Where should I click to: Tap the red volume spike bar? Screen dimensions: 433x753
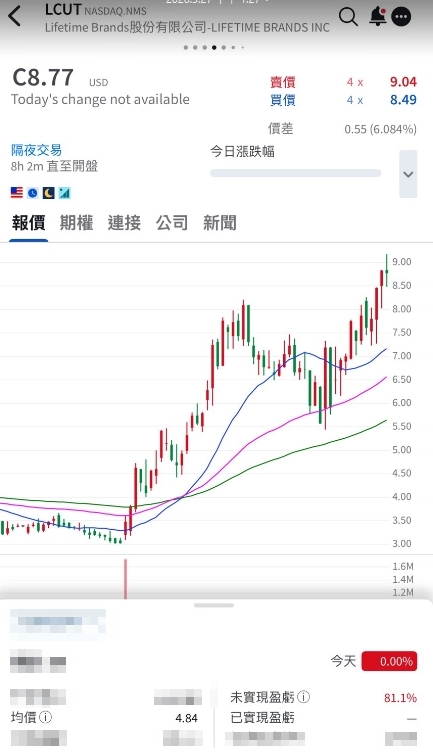126,579
